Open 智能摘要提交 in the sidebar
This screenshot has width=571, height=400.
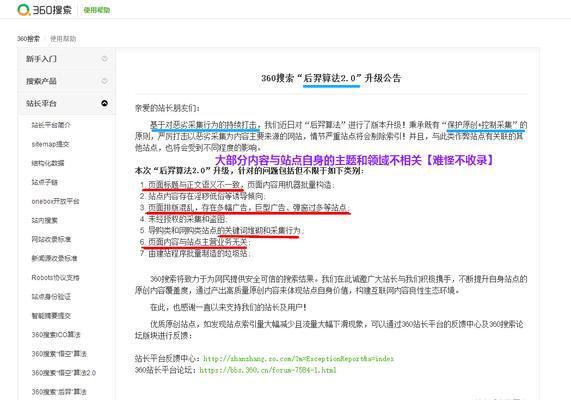click(51, 315)
